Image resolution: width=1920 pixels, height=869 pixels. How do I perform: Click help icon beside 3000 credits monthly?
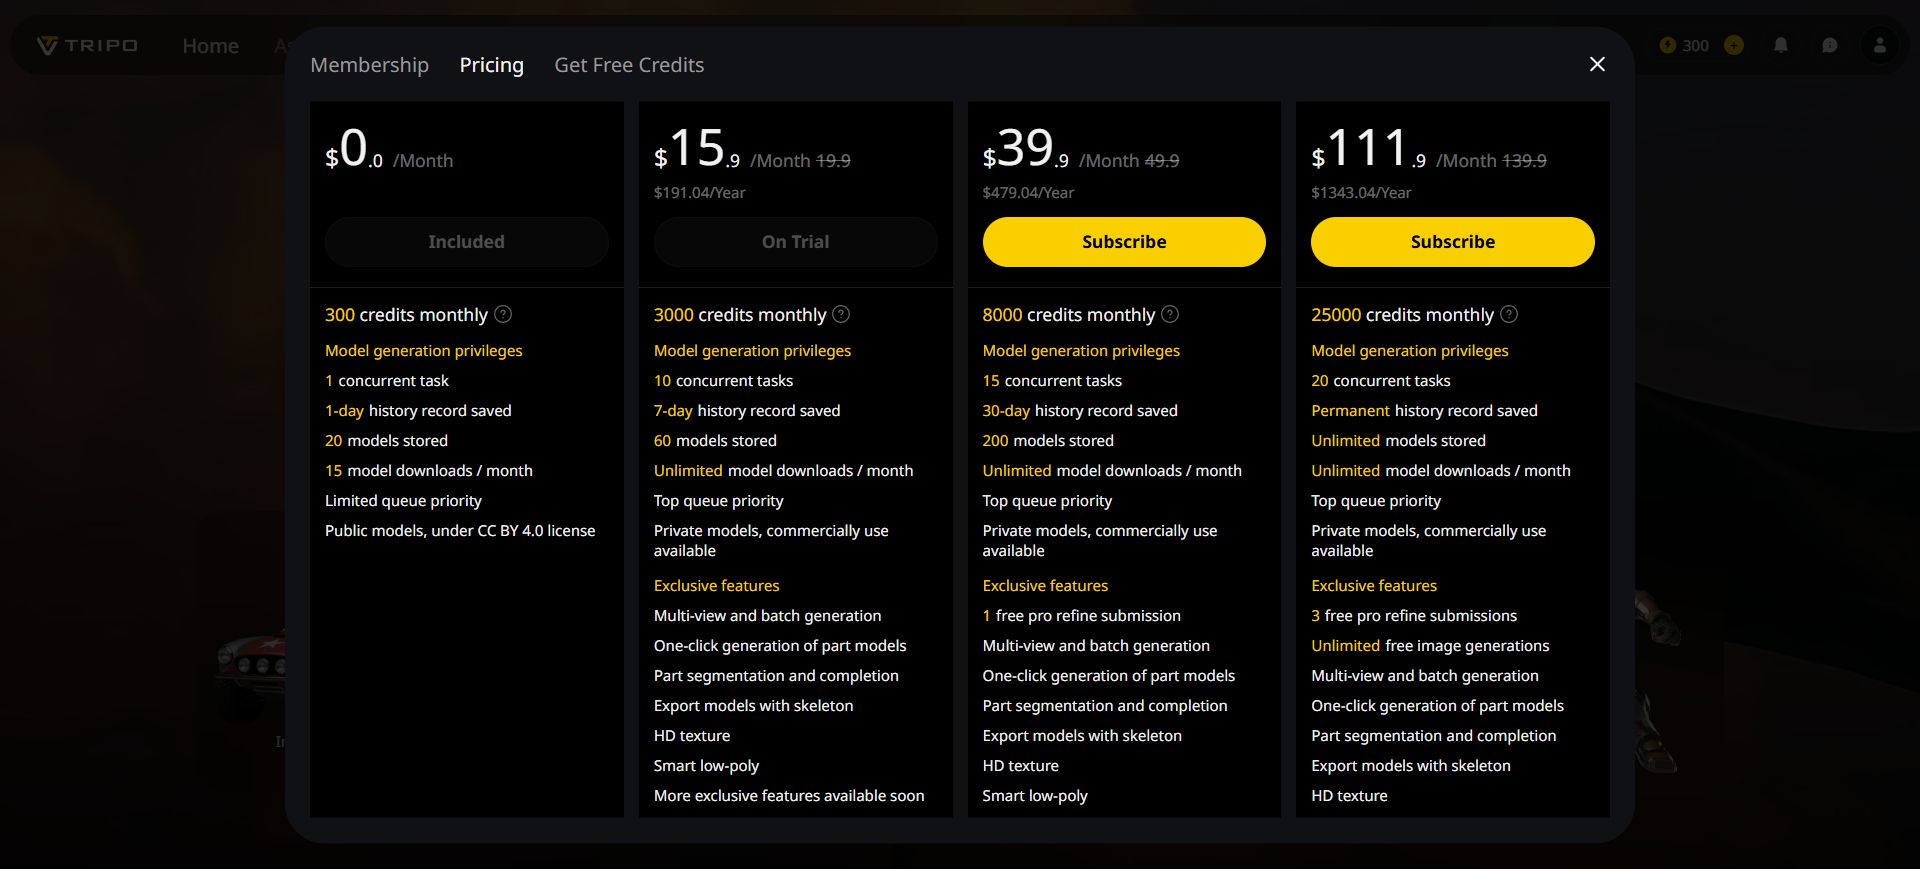[x=841, y=314]
